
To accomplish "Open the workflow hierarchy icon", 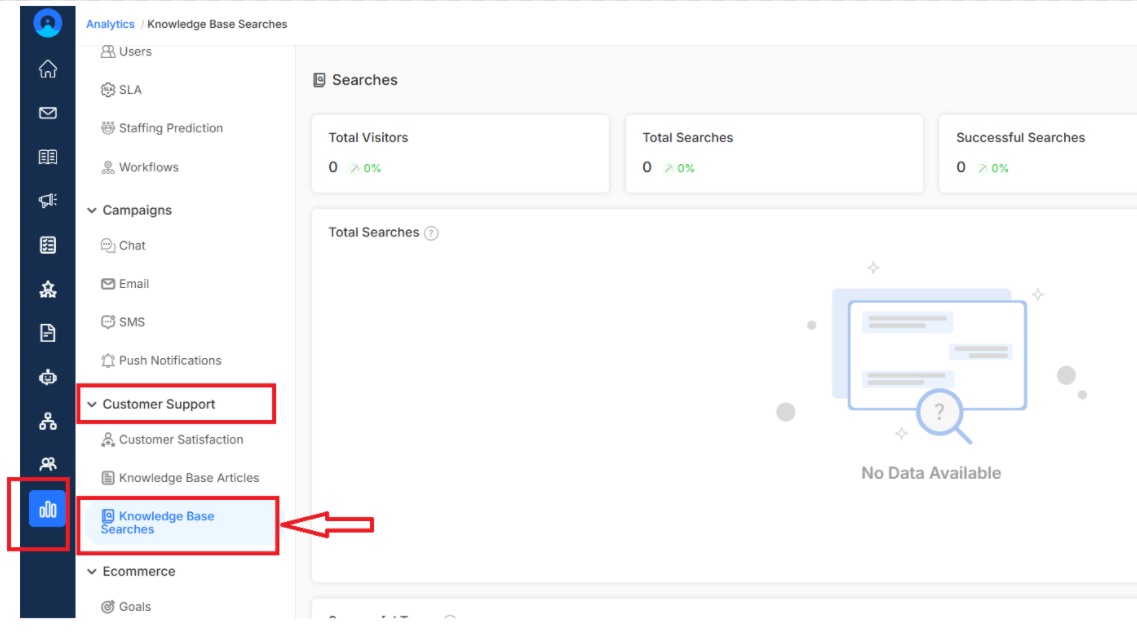I will tap(48, 421).
